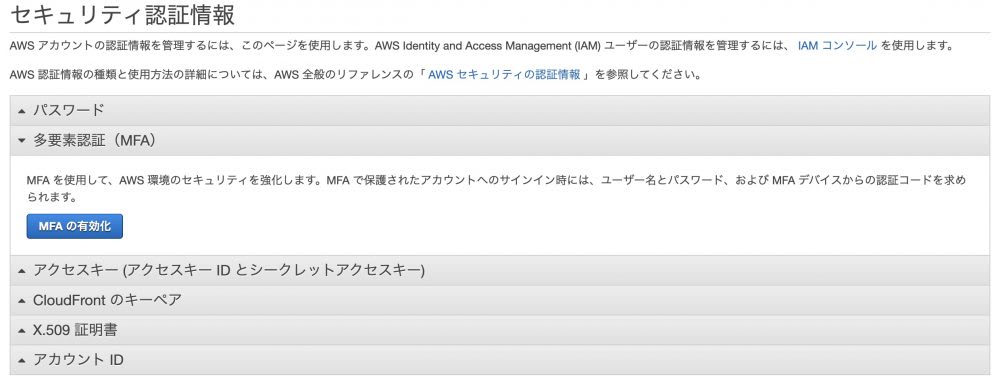Click the セキュリティ認証情報 page heading

[x=123, y=14]
